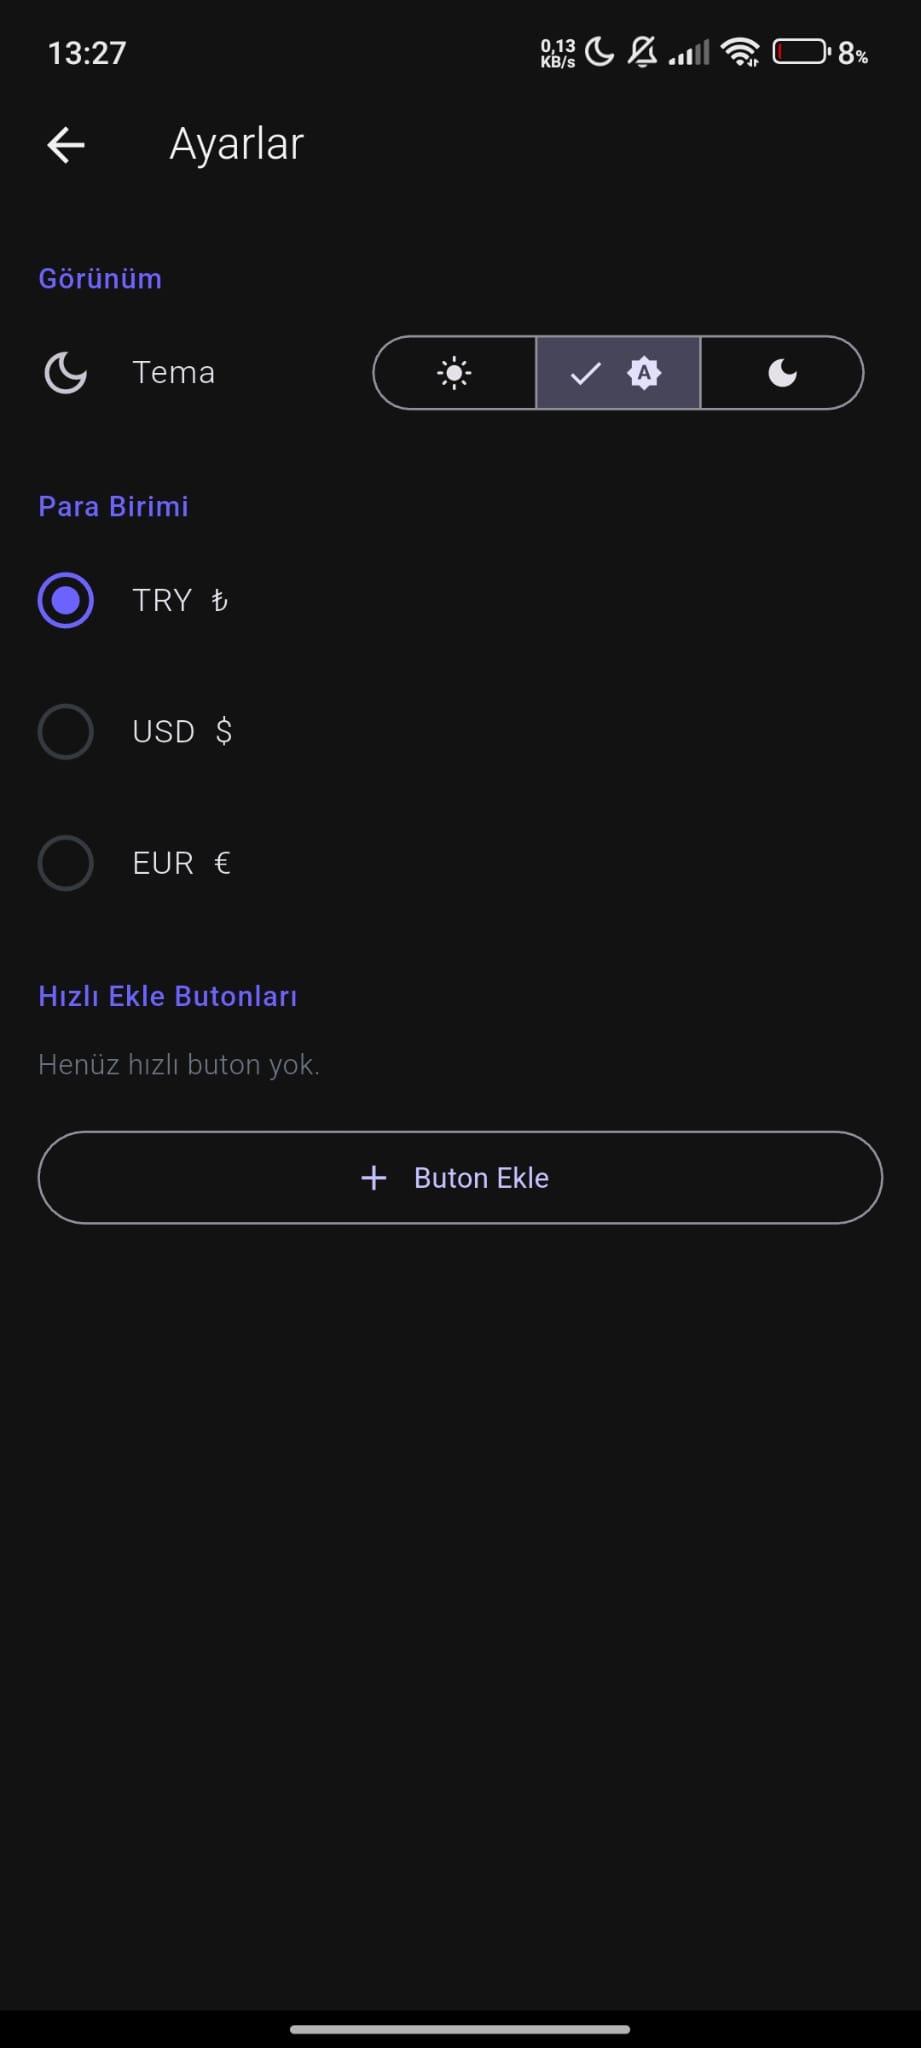
Task: Tap the Tema setting label
Action: click(174, 373)
